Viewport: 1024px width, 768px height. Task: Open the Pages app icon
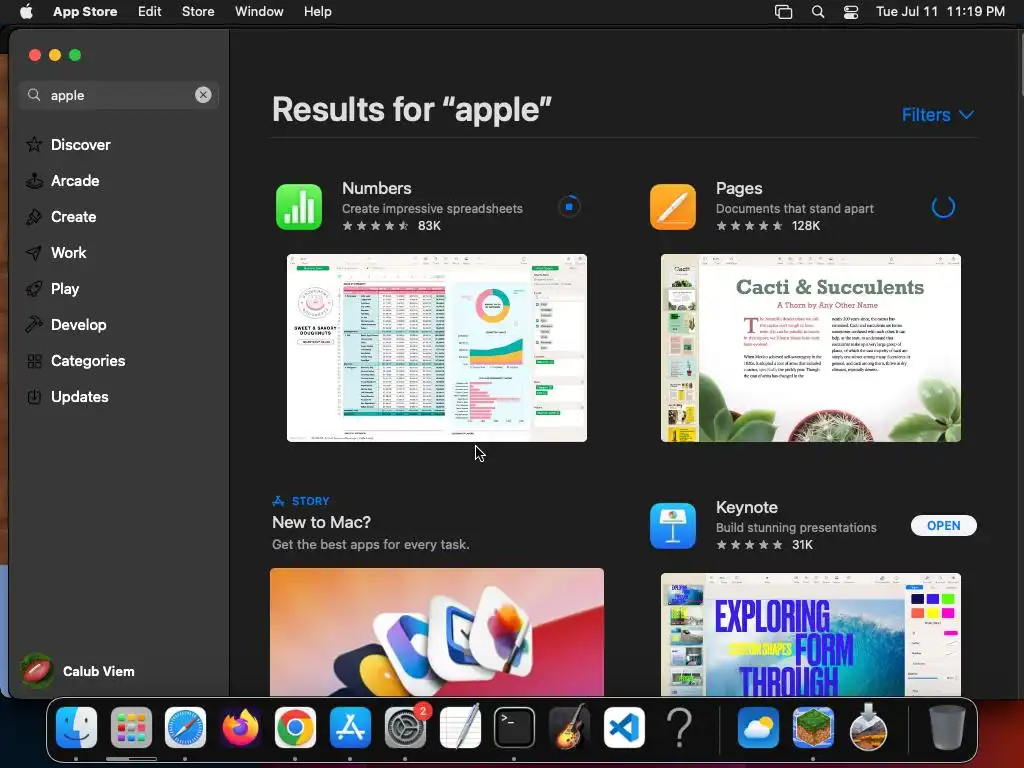click(x=673, y=207)
